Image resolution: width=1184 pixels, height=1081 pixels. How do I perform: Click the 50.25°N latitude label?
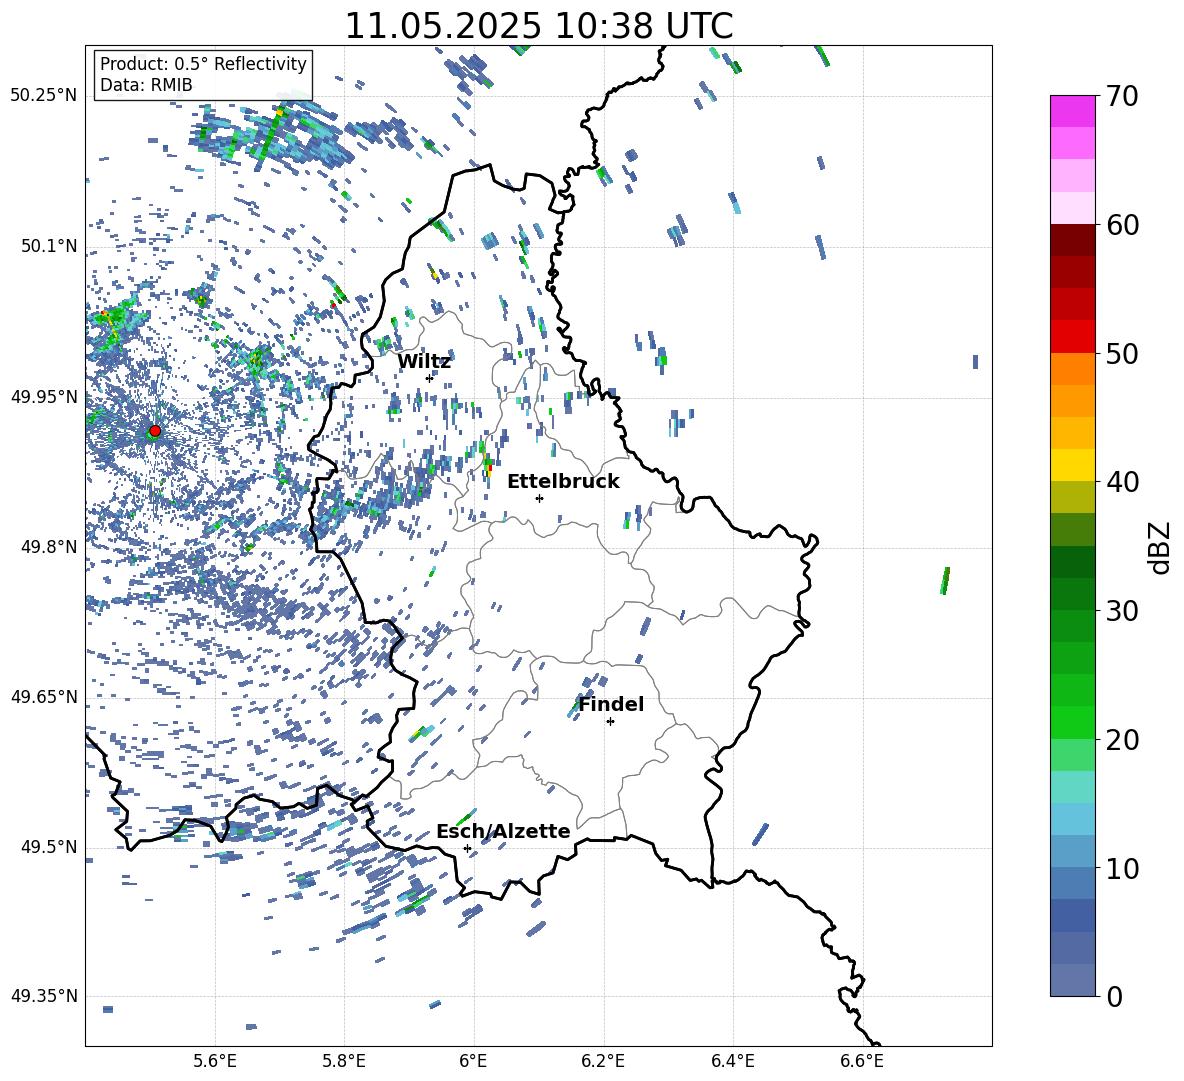coord(44,96)
